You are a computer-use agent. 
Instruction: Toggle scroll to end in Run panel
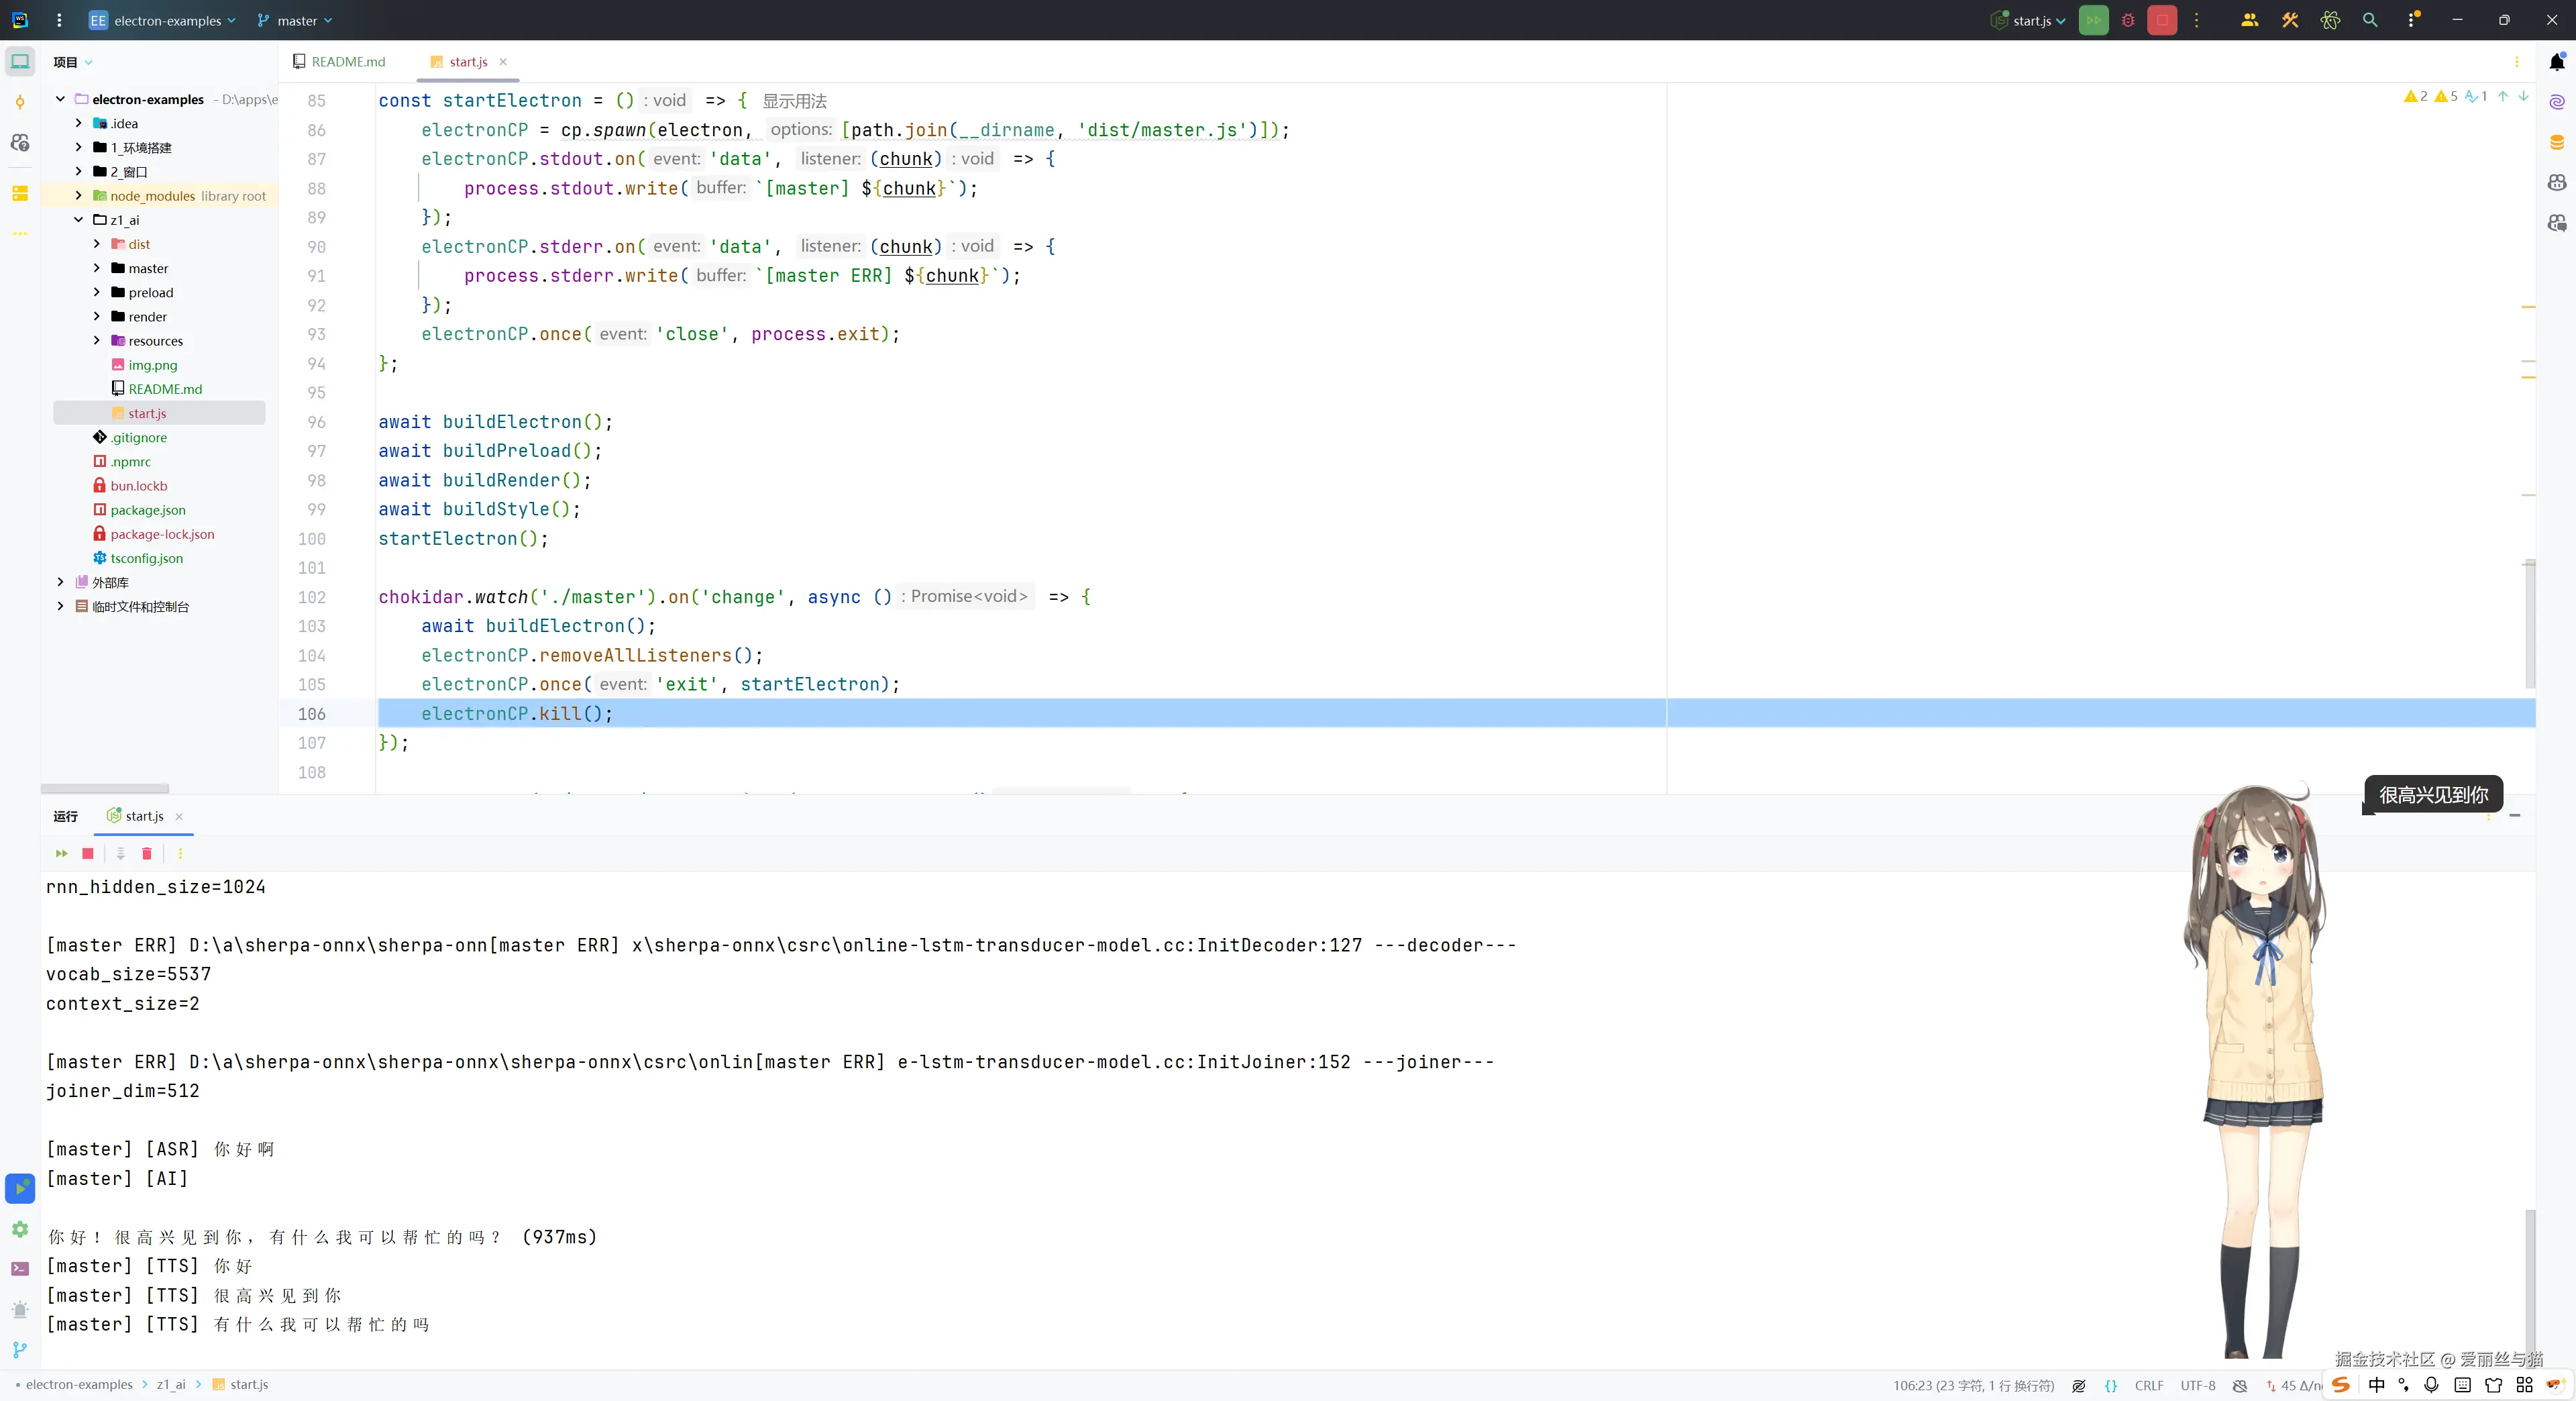click(x=120, y=853)
